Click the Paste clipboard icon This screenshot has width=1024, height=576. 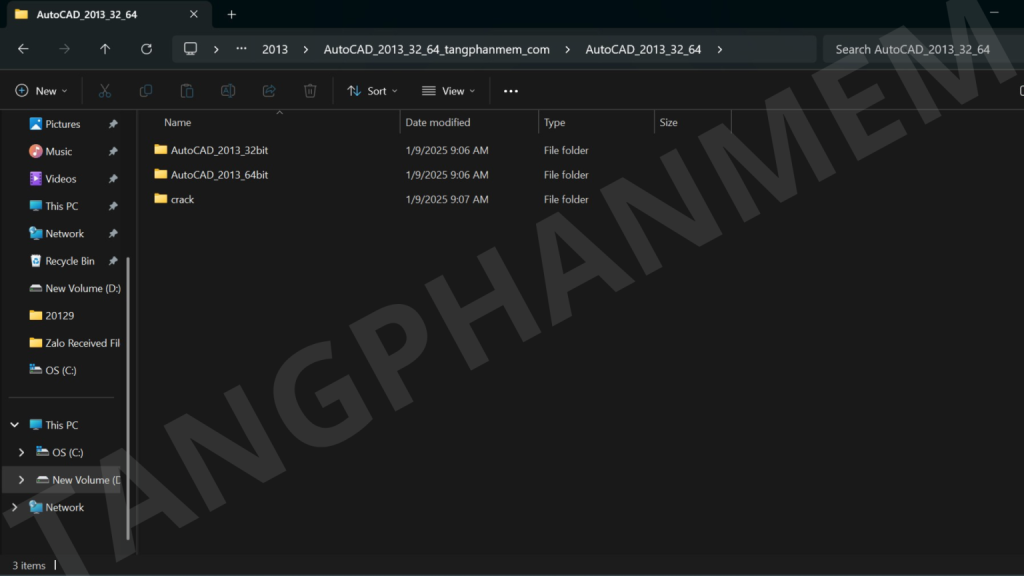point(187,91)
